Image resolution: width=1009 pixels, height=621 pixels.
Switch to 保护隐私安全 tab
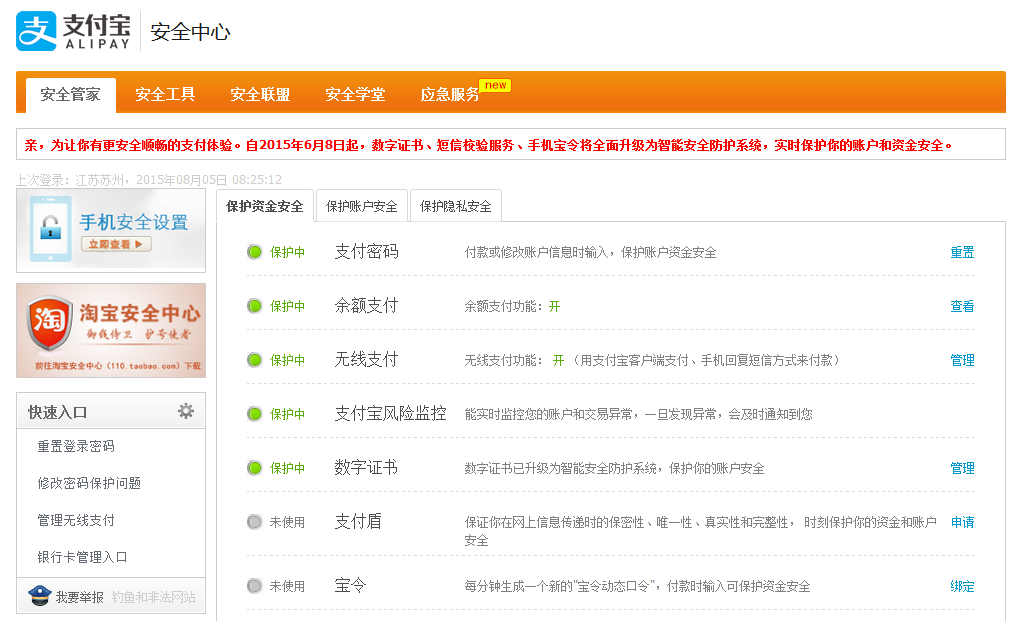[456, 206]
